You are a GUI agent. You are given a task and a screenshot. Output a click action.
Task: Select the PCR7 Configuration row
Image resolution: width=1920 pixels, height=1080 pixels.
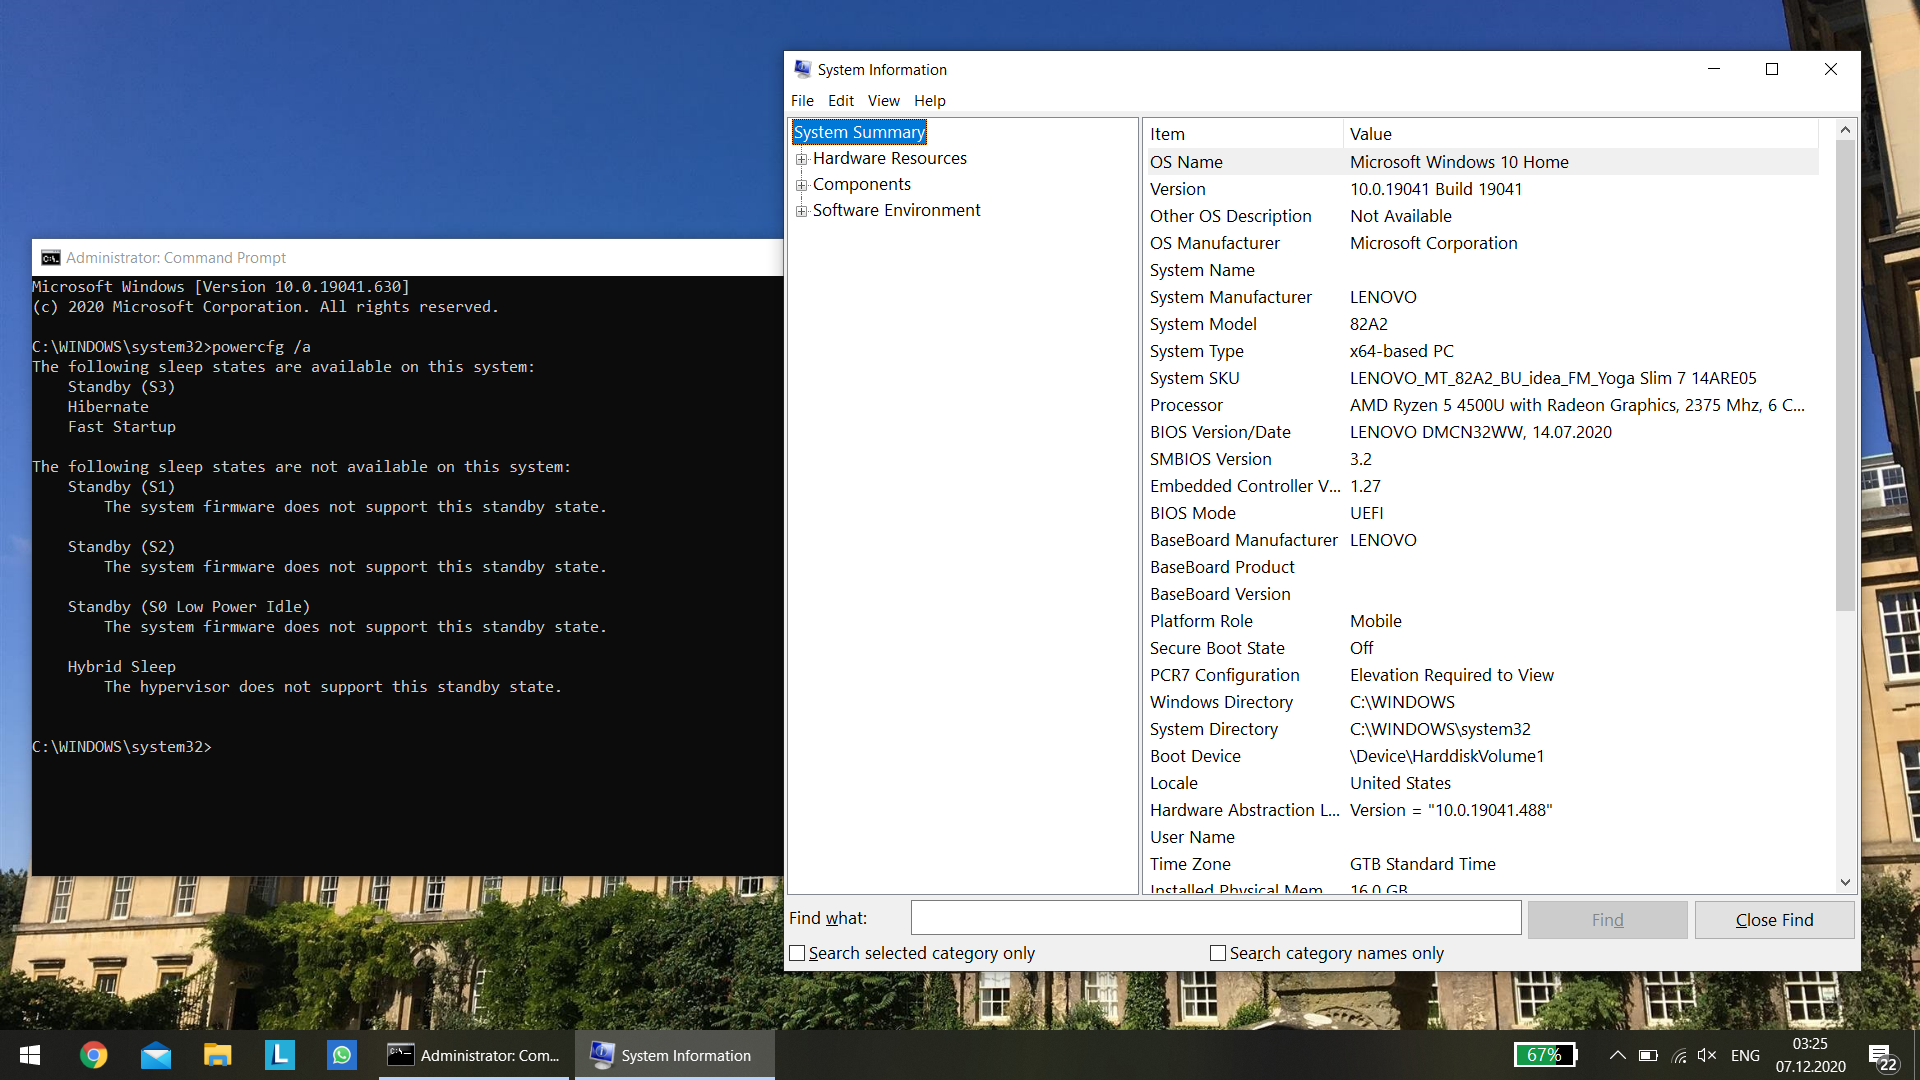(x=1482, y=675)
